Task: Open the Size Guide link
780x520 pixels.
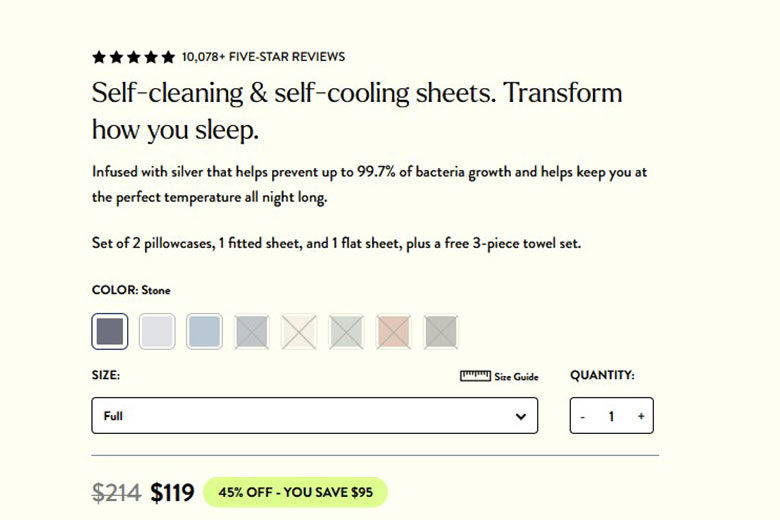Action: click(516, 377)
